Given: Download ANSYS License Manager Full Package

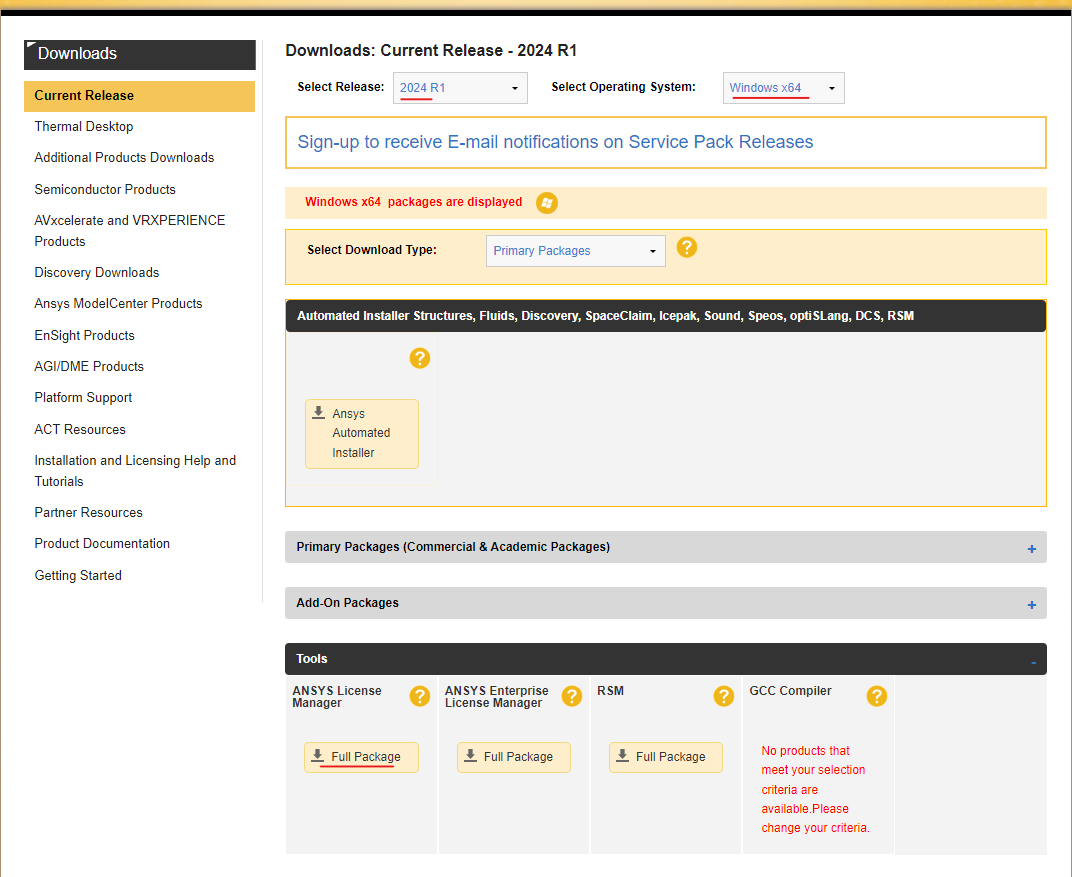Looking at the screenshot, I should click(x=361, y=757).
